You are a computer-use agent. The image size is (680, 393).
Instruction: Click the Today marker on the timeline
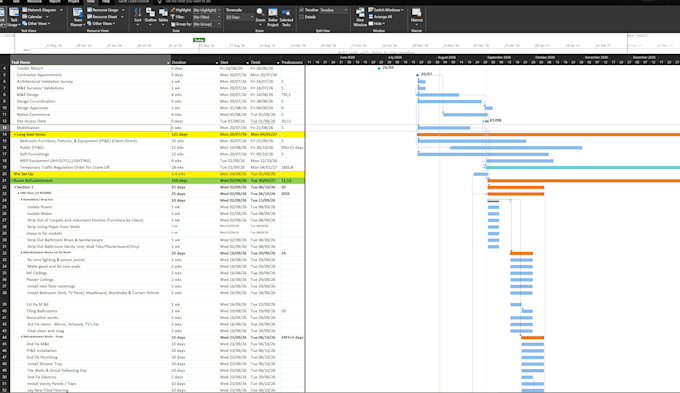[199, 40]
